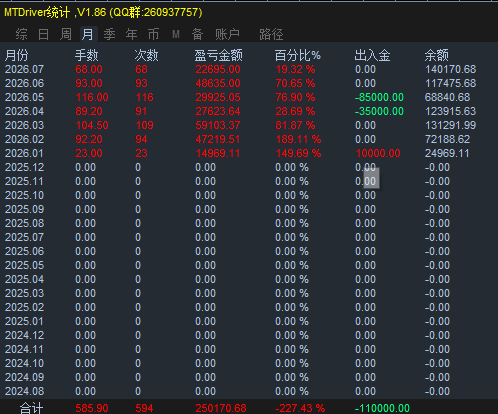Screen dimensions: 498x414
Task: Switch to the 币 currency tab
Action: [153, 34]
